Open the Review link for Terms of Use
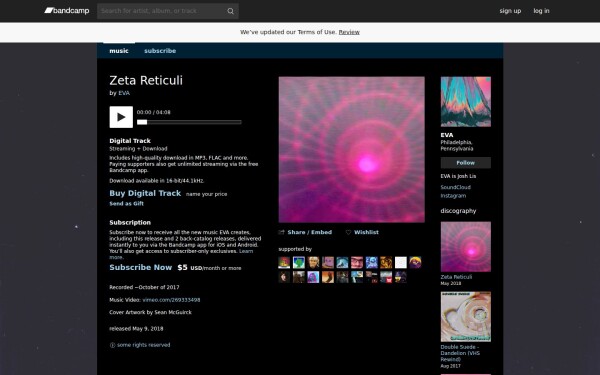Screen dimensions: 600x375 tap(349, 32)
